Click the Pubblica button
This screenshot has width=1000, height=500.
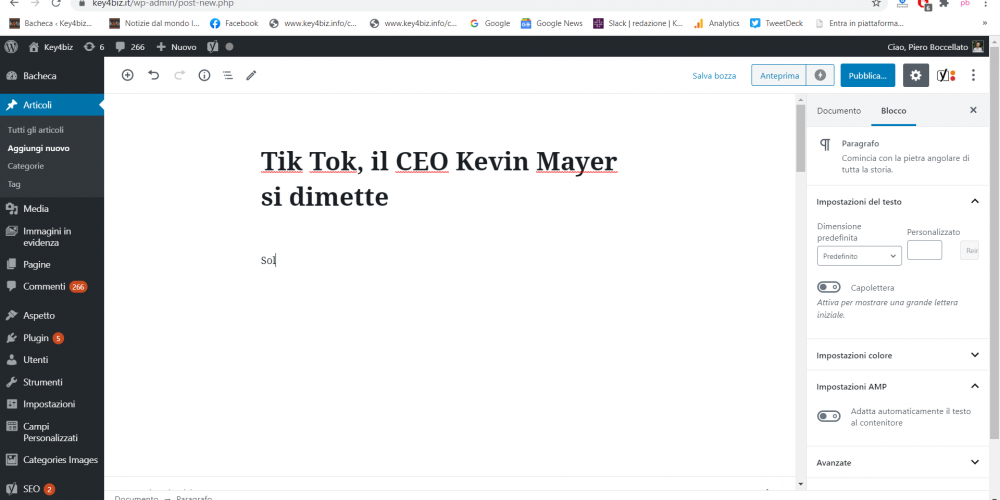click(x=867, y=75)
